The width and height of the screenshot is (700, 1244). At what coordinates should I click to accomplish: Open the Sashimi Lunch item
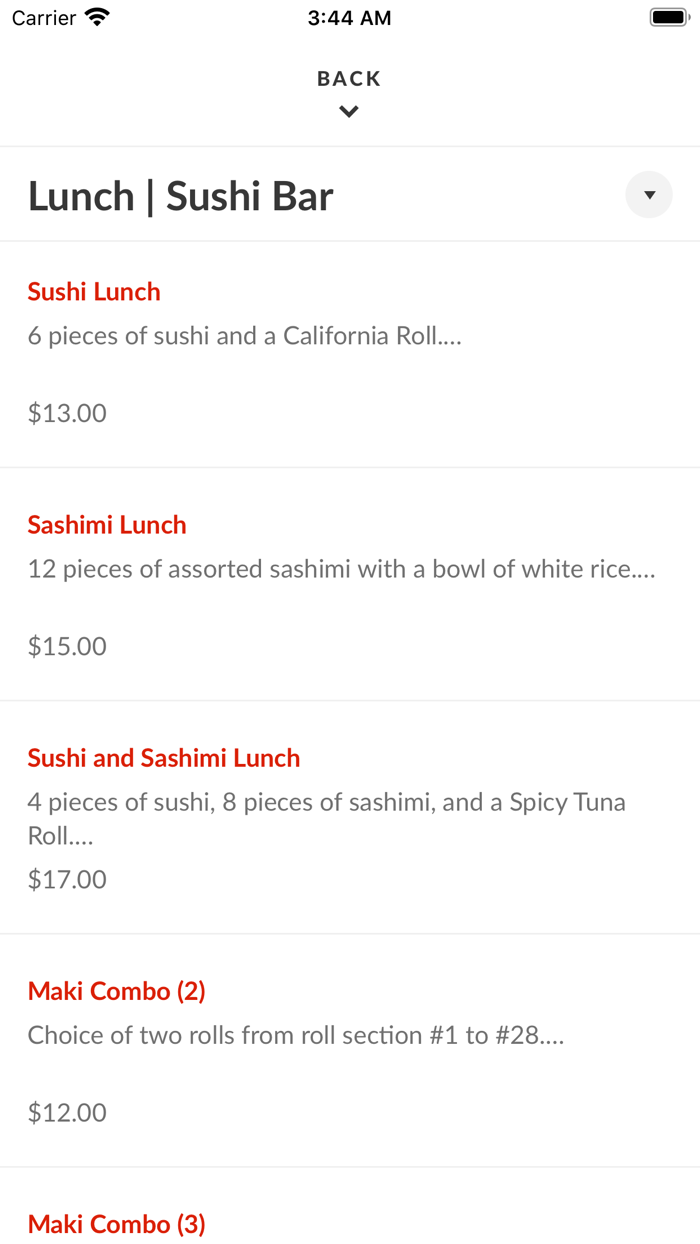(106, 524)
